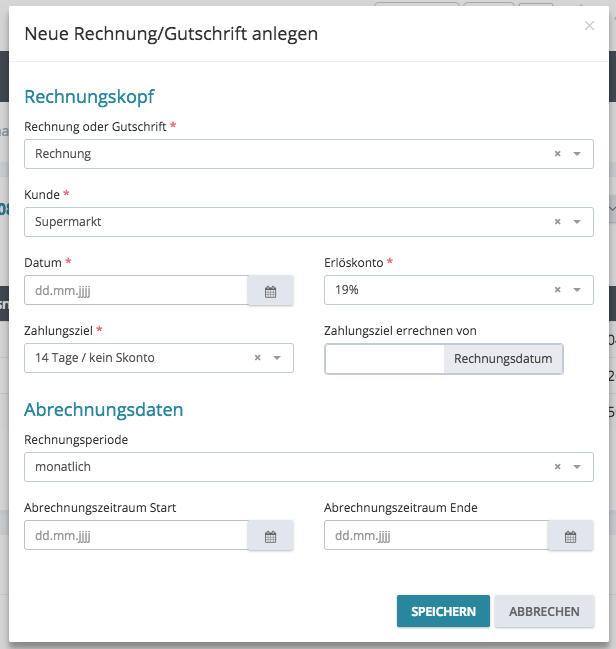Clear the selected Kunde Supermarkt

click(x=557, y=222)
